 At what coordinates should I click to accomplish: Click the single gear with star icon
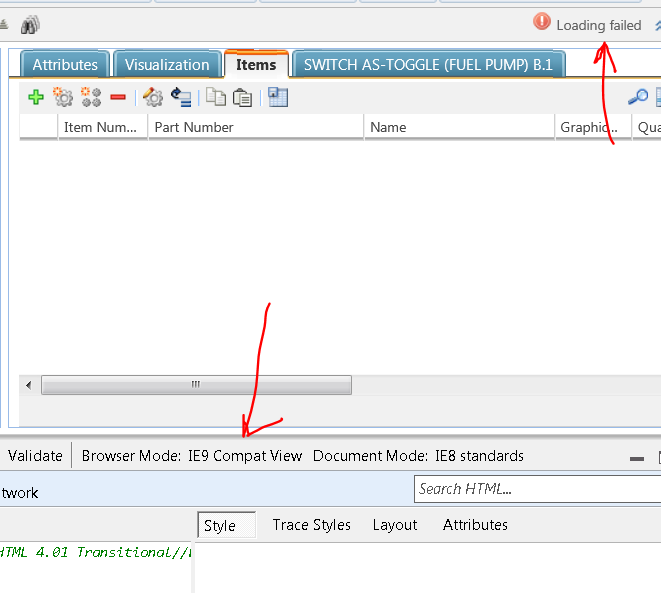63,97
